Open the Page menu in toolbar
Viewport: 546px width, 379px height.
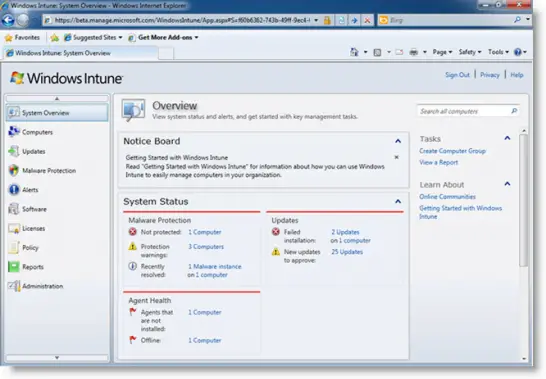pyautogui.click(x=442, y=52)
